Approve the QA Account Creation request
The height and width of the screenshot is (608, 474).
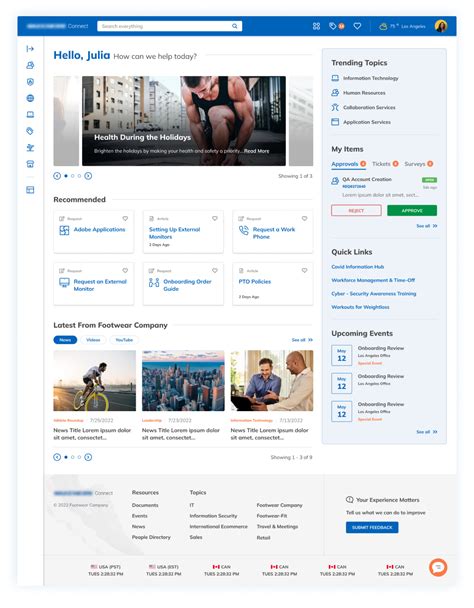(412, 211)
